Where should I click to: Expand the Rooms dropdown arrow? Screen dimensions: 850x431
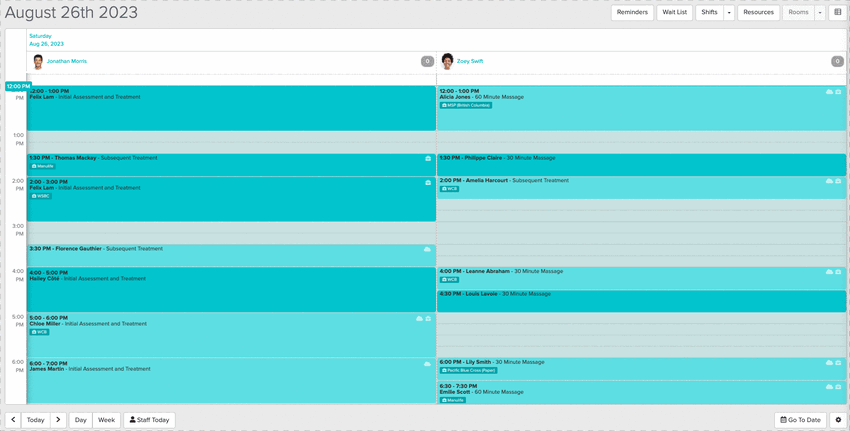(820, 13)
